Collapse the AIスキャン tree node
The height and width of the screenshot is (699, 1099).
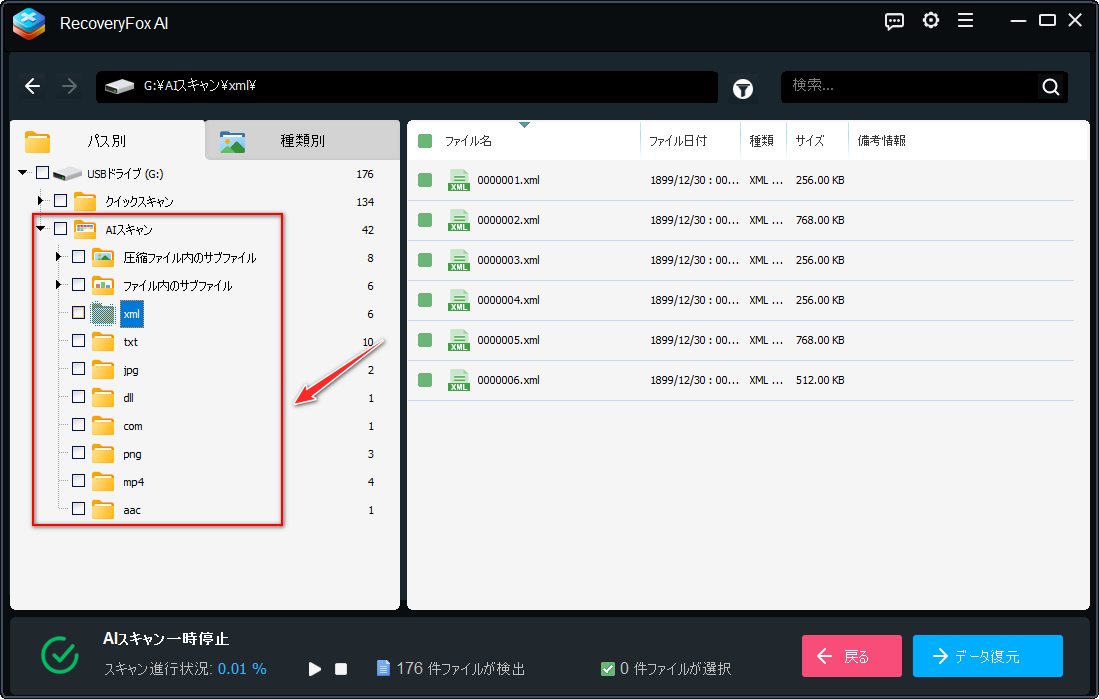41,229
